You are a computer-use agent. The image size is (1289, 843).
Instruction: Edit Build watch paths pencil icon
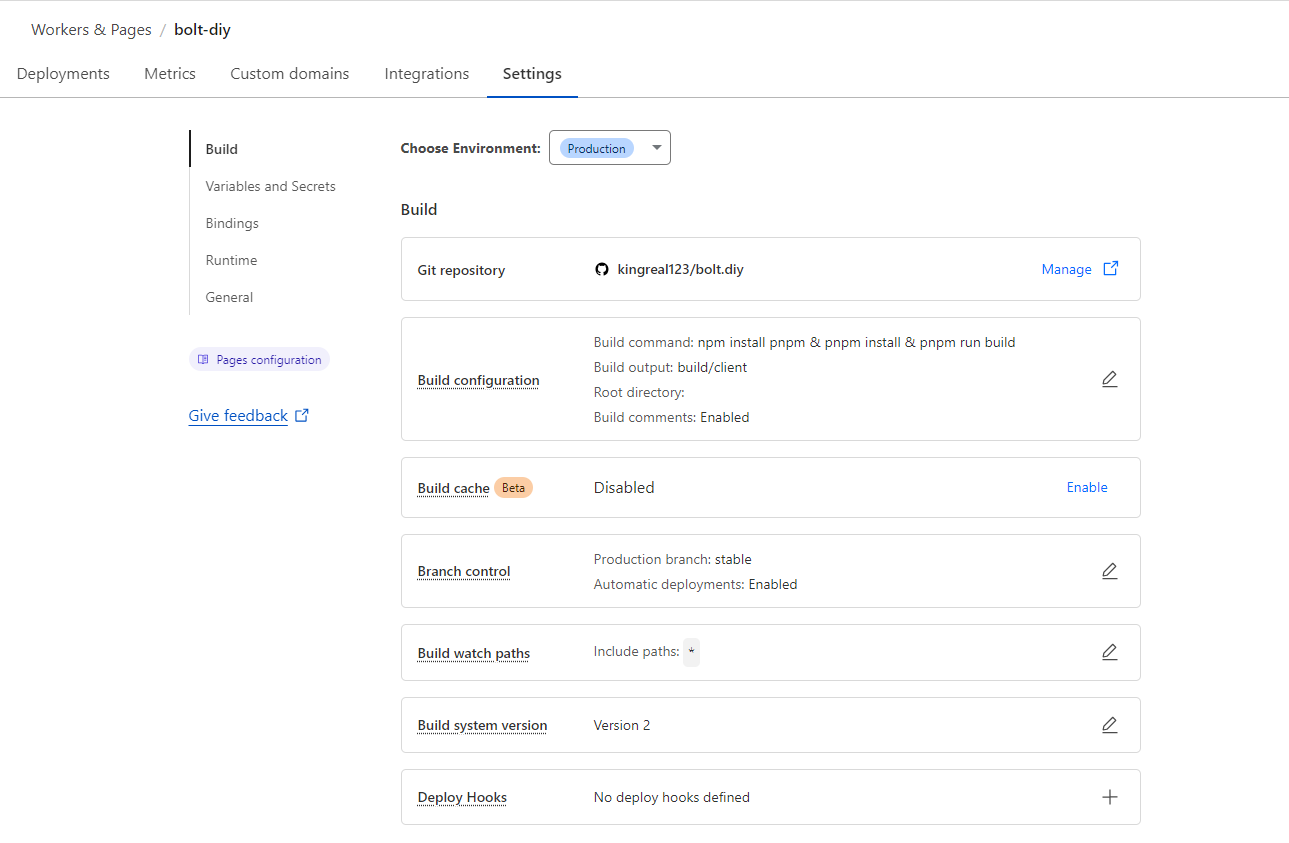(1109, 652)
